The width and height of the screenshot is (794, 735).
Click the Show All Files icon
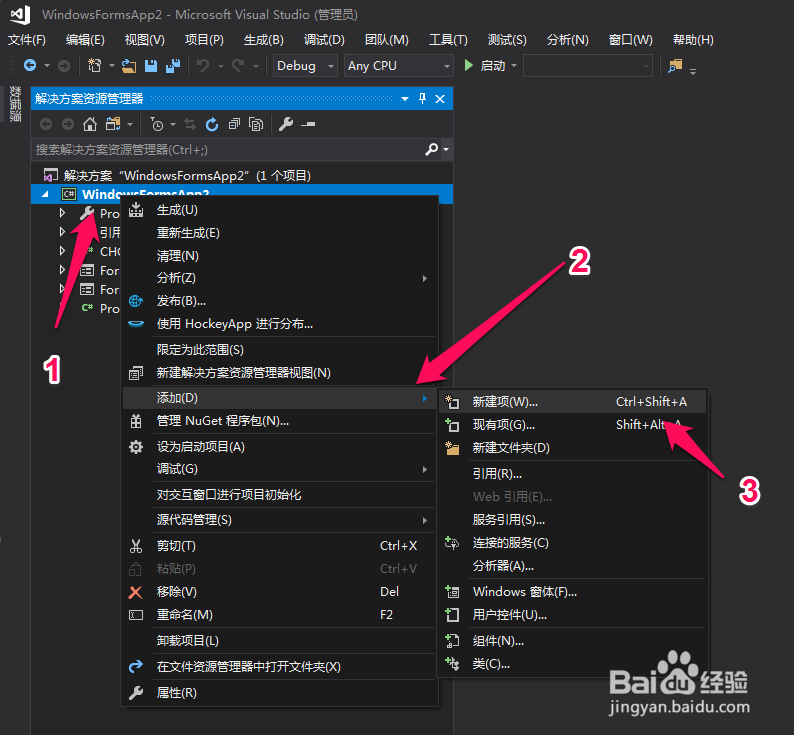(x=256, y=124)
